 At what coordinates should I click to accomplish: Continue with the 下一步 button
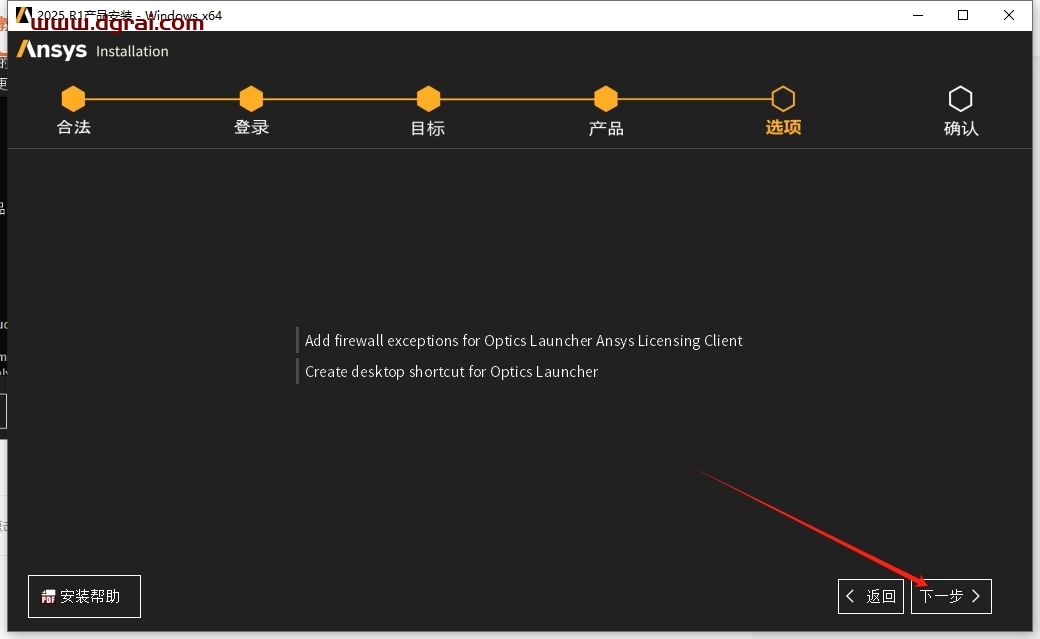(951, 597)
